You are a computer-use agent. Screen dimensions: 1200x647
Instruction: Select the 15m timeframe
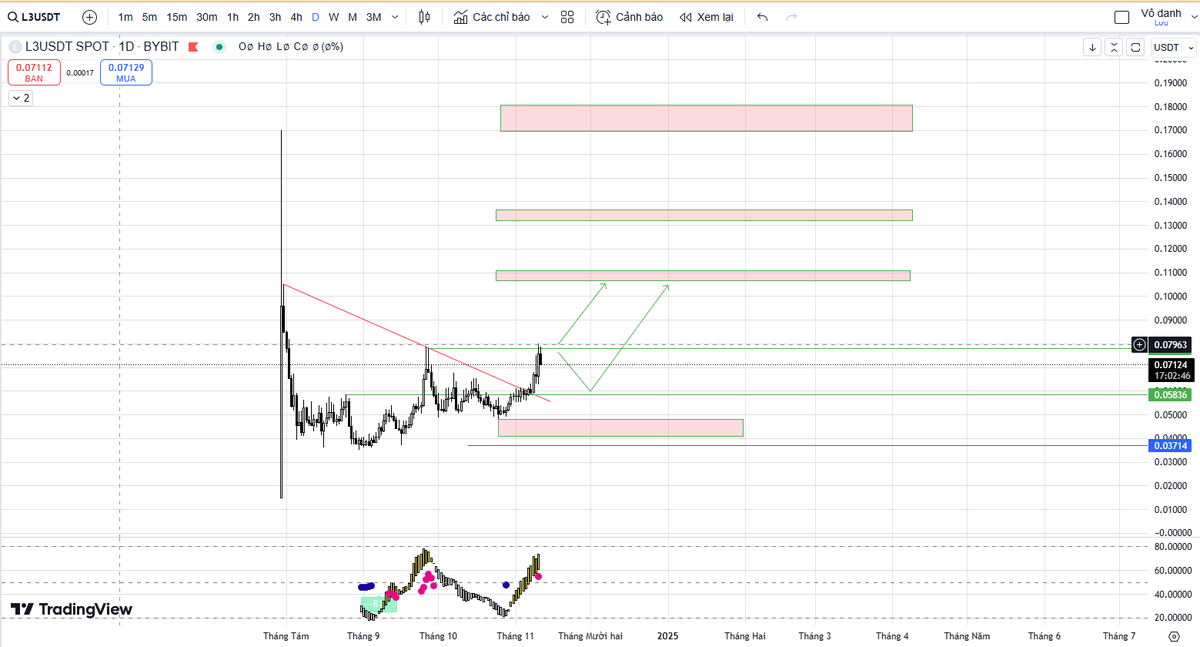tap(177, 17)
